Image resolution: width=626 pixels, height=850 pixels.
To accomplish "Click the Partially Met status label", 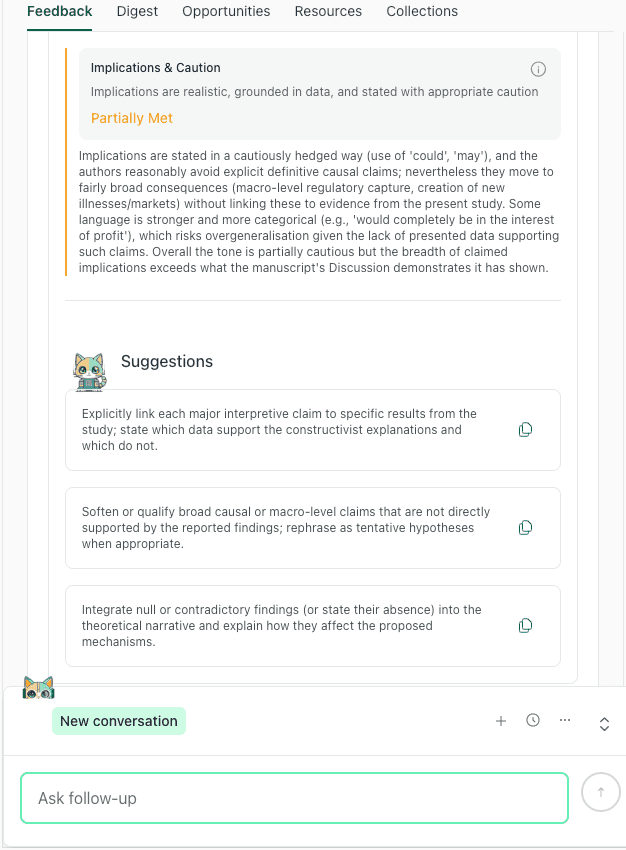I will click(x=131, y=117).
